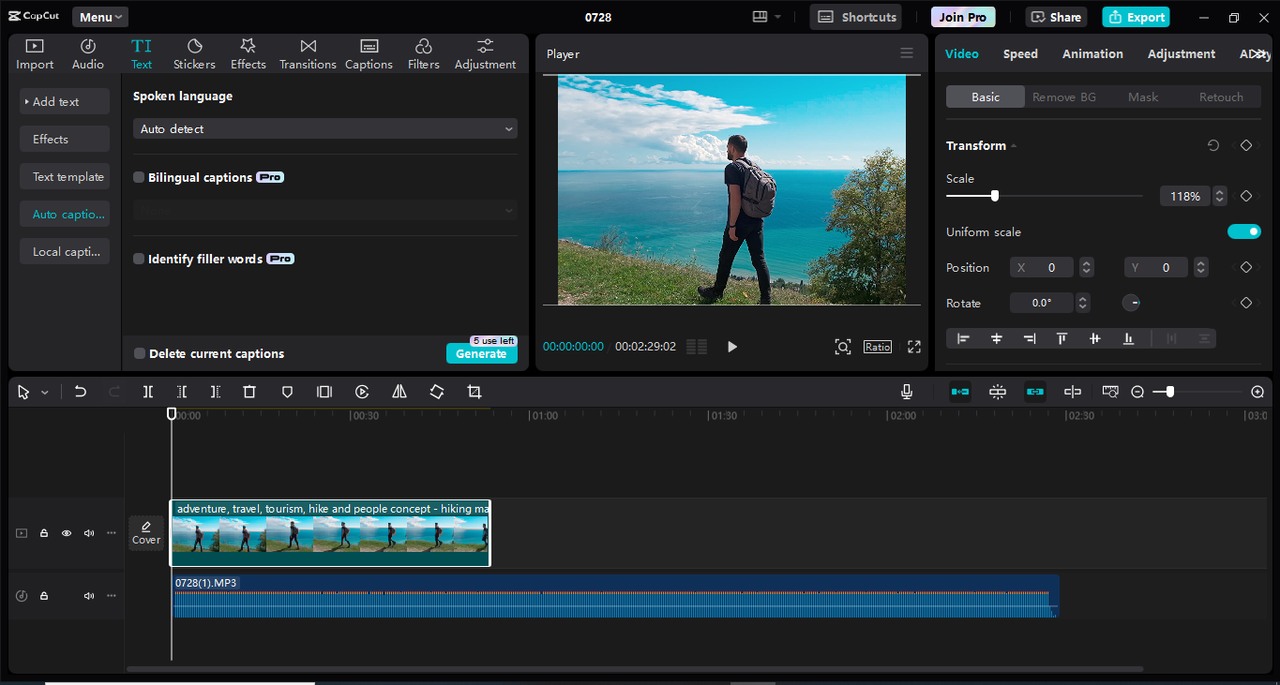Open the Audio panel
Image resolution: width=1280 pixels, height=685 pixels.
88,54
